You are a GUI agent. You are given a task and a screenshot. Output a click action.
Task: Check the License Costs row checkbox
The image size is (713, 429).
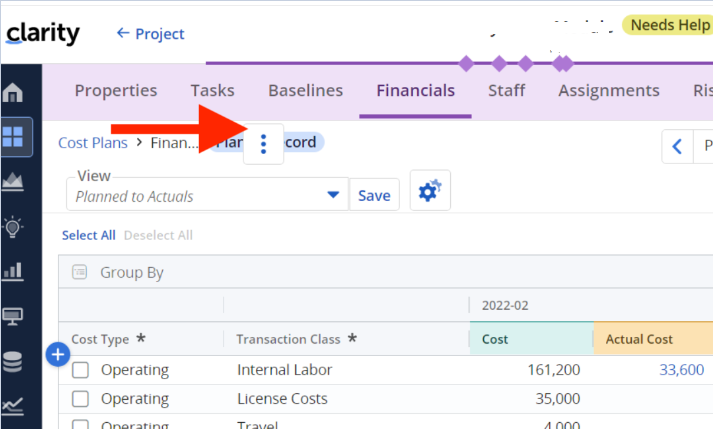81,399
